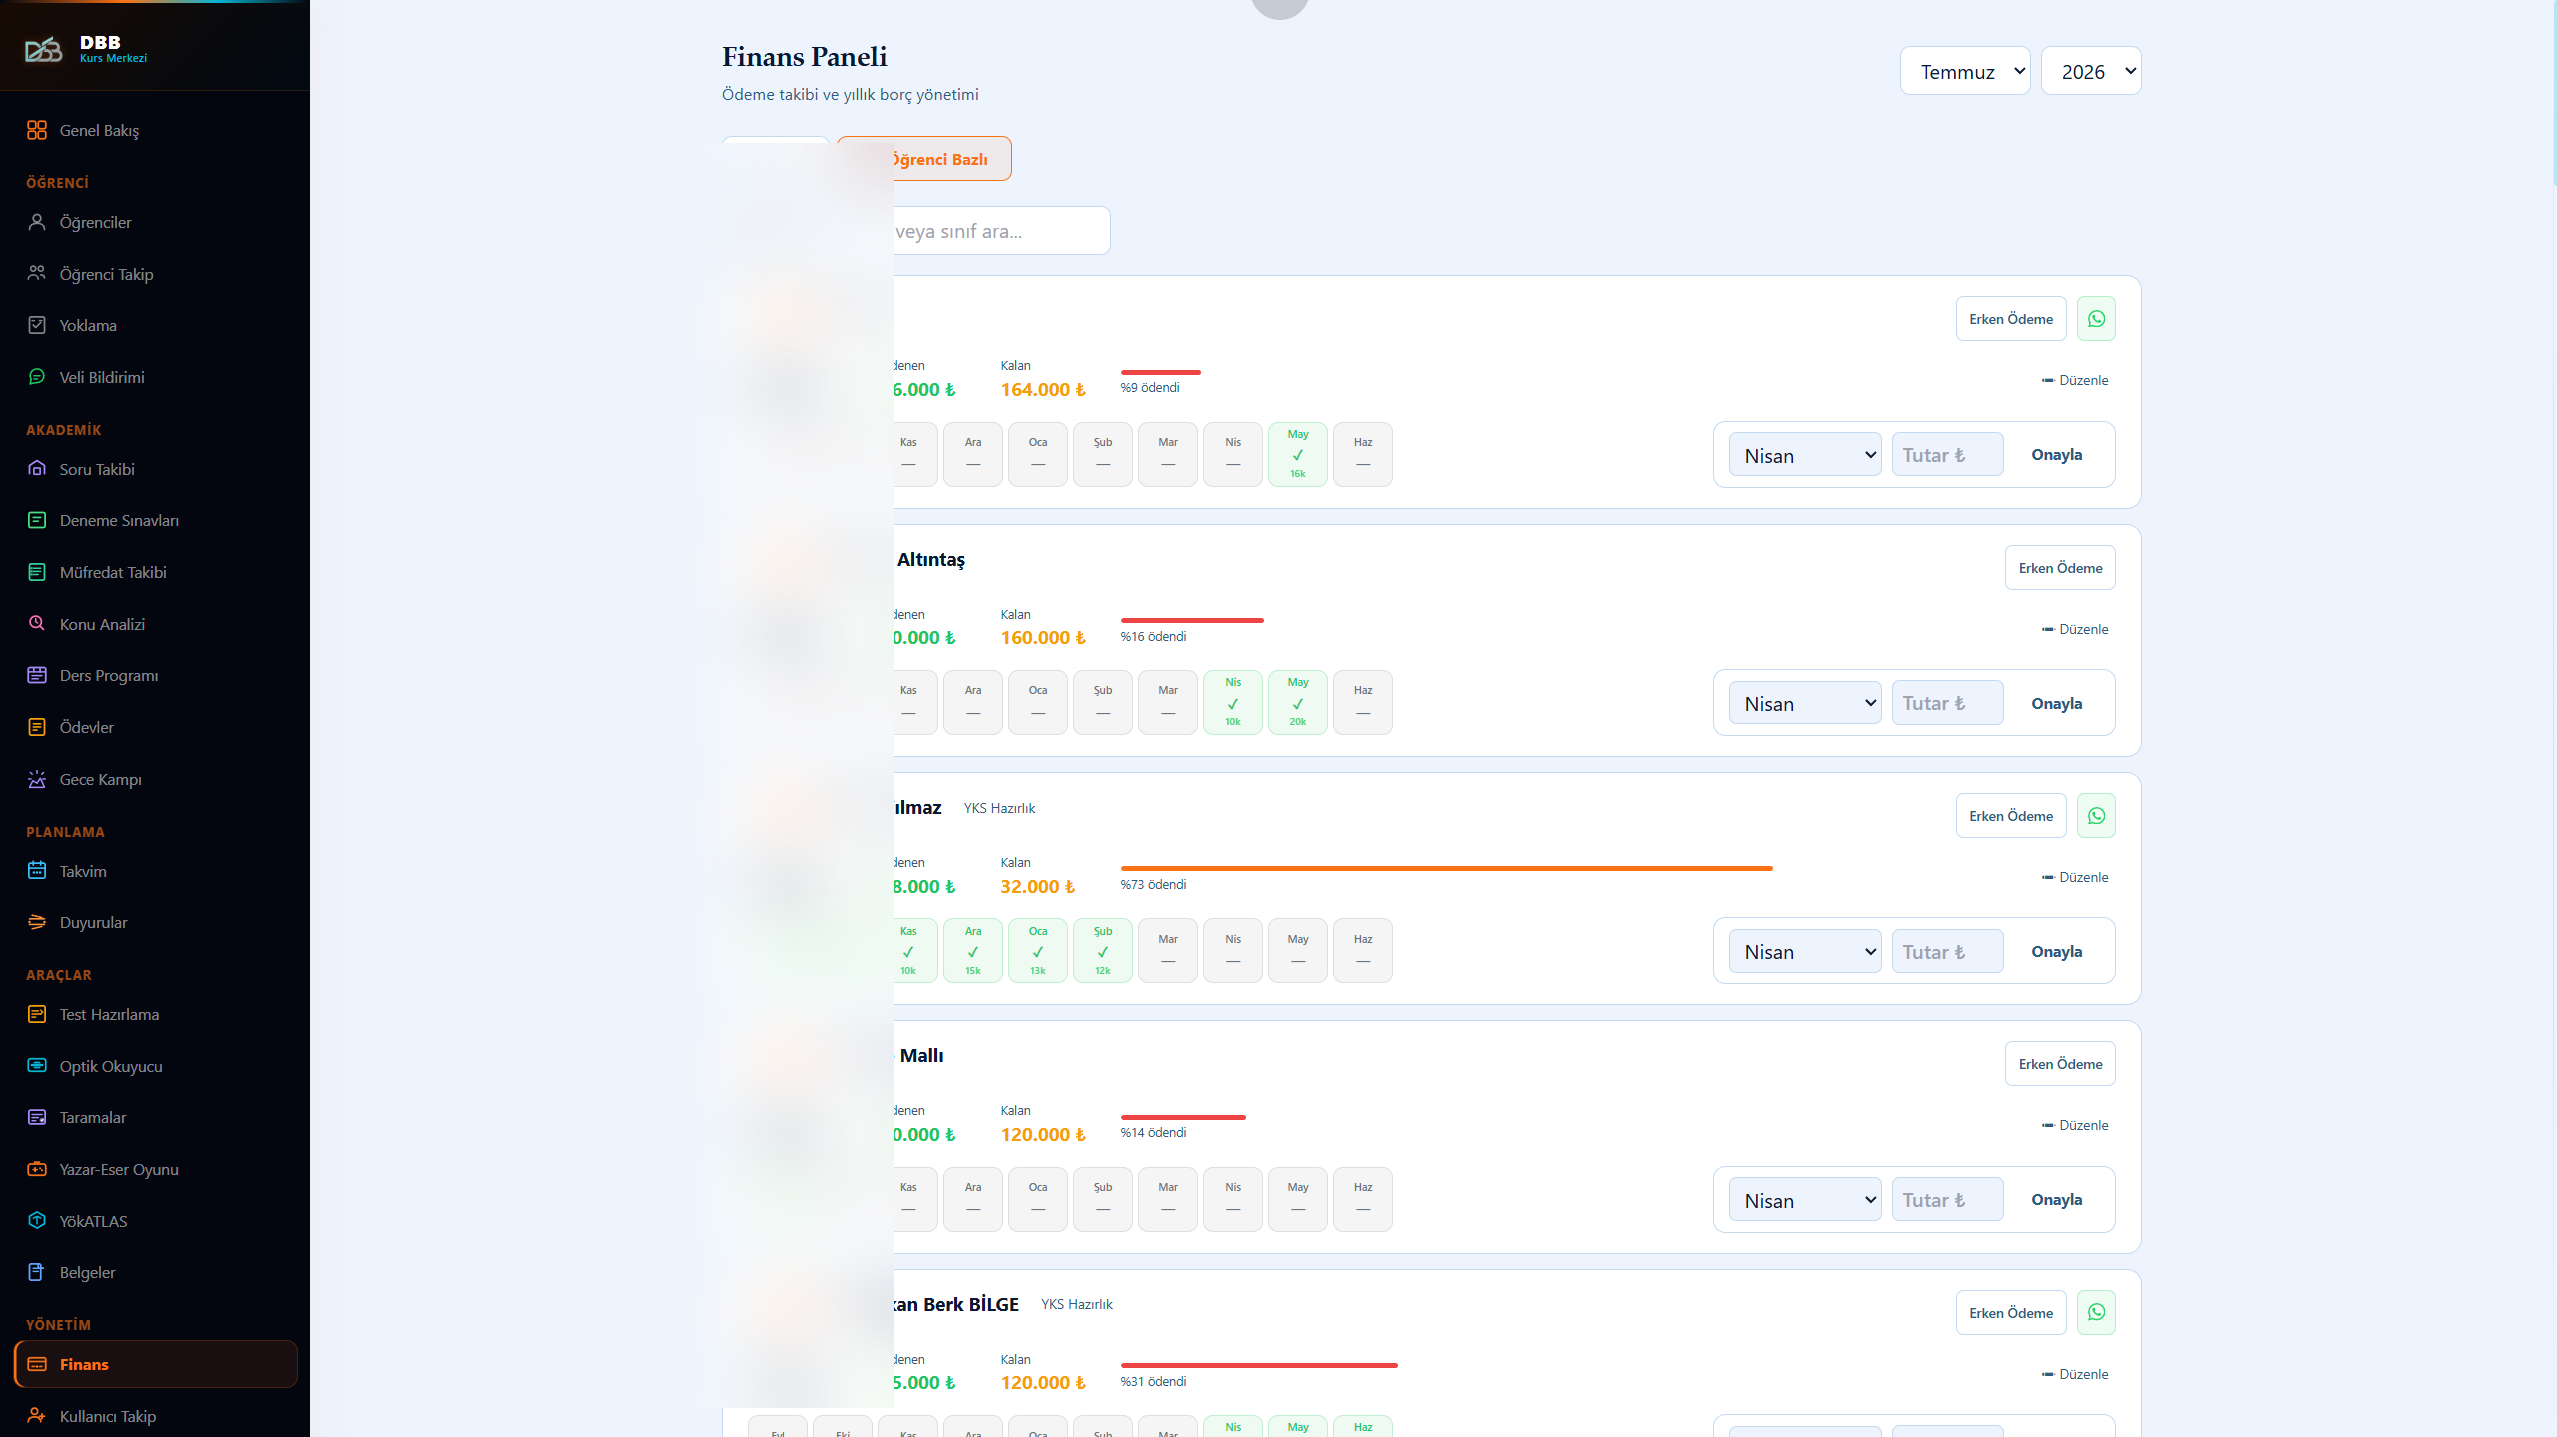The image size is (2557, 1437).
Task: Select Finans in sidebar menu
Action: pos(156,1364)
